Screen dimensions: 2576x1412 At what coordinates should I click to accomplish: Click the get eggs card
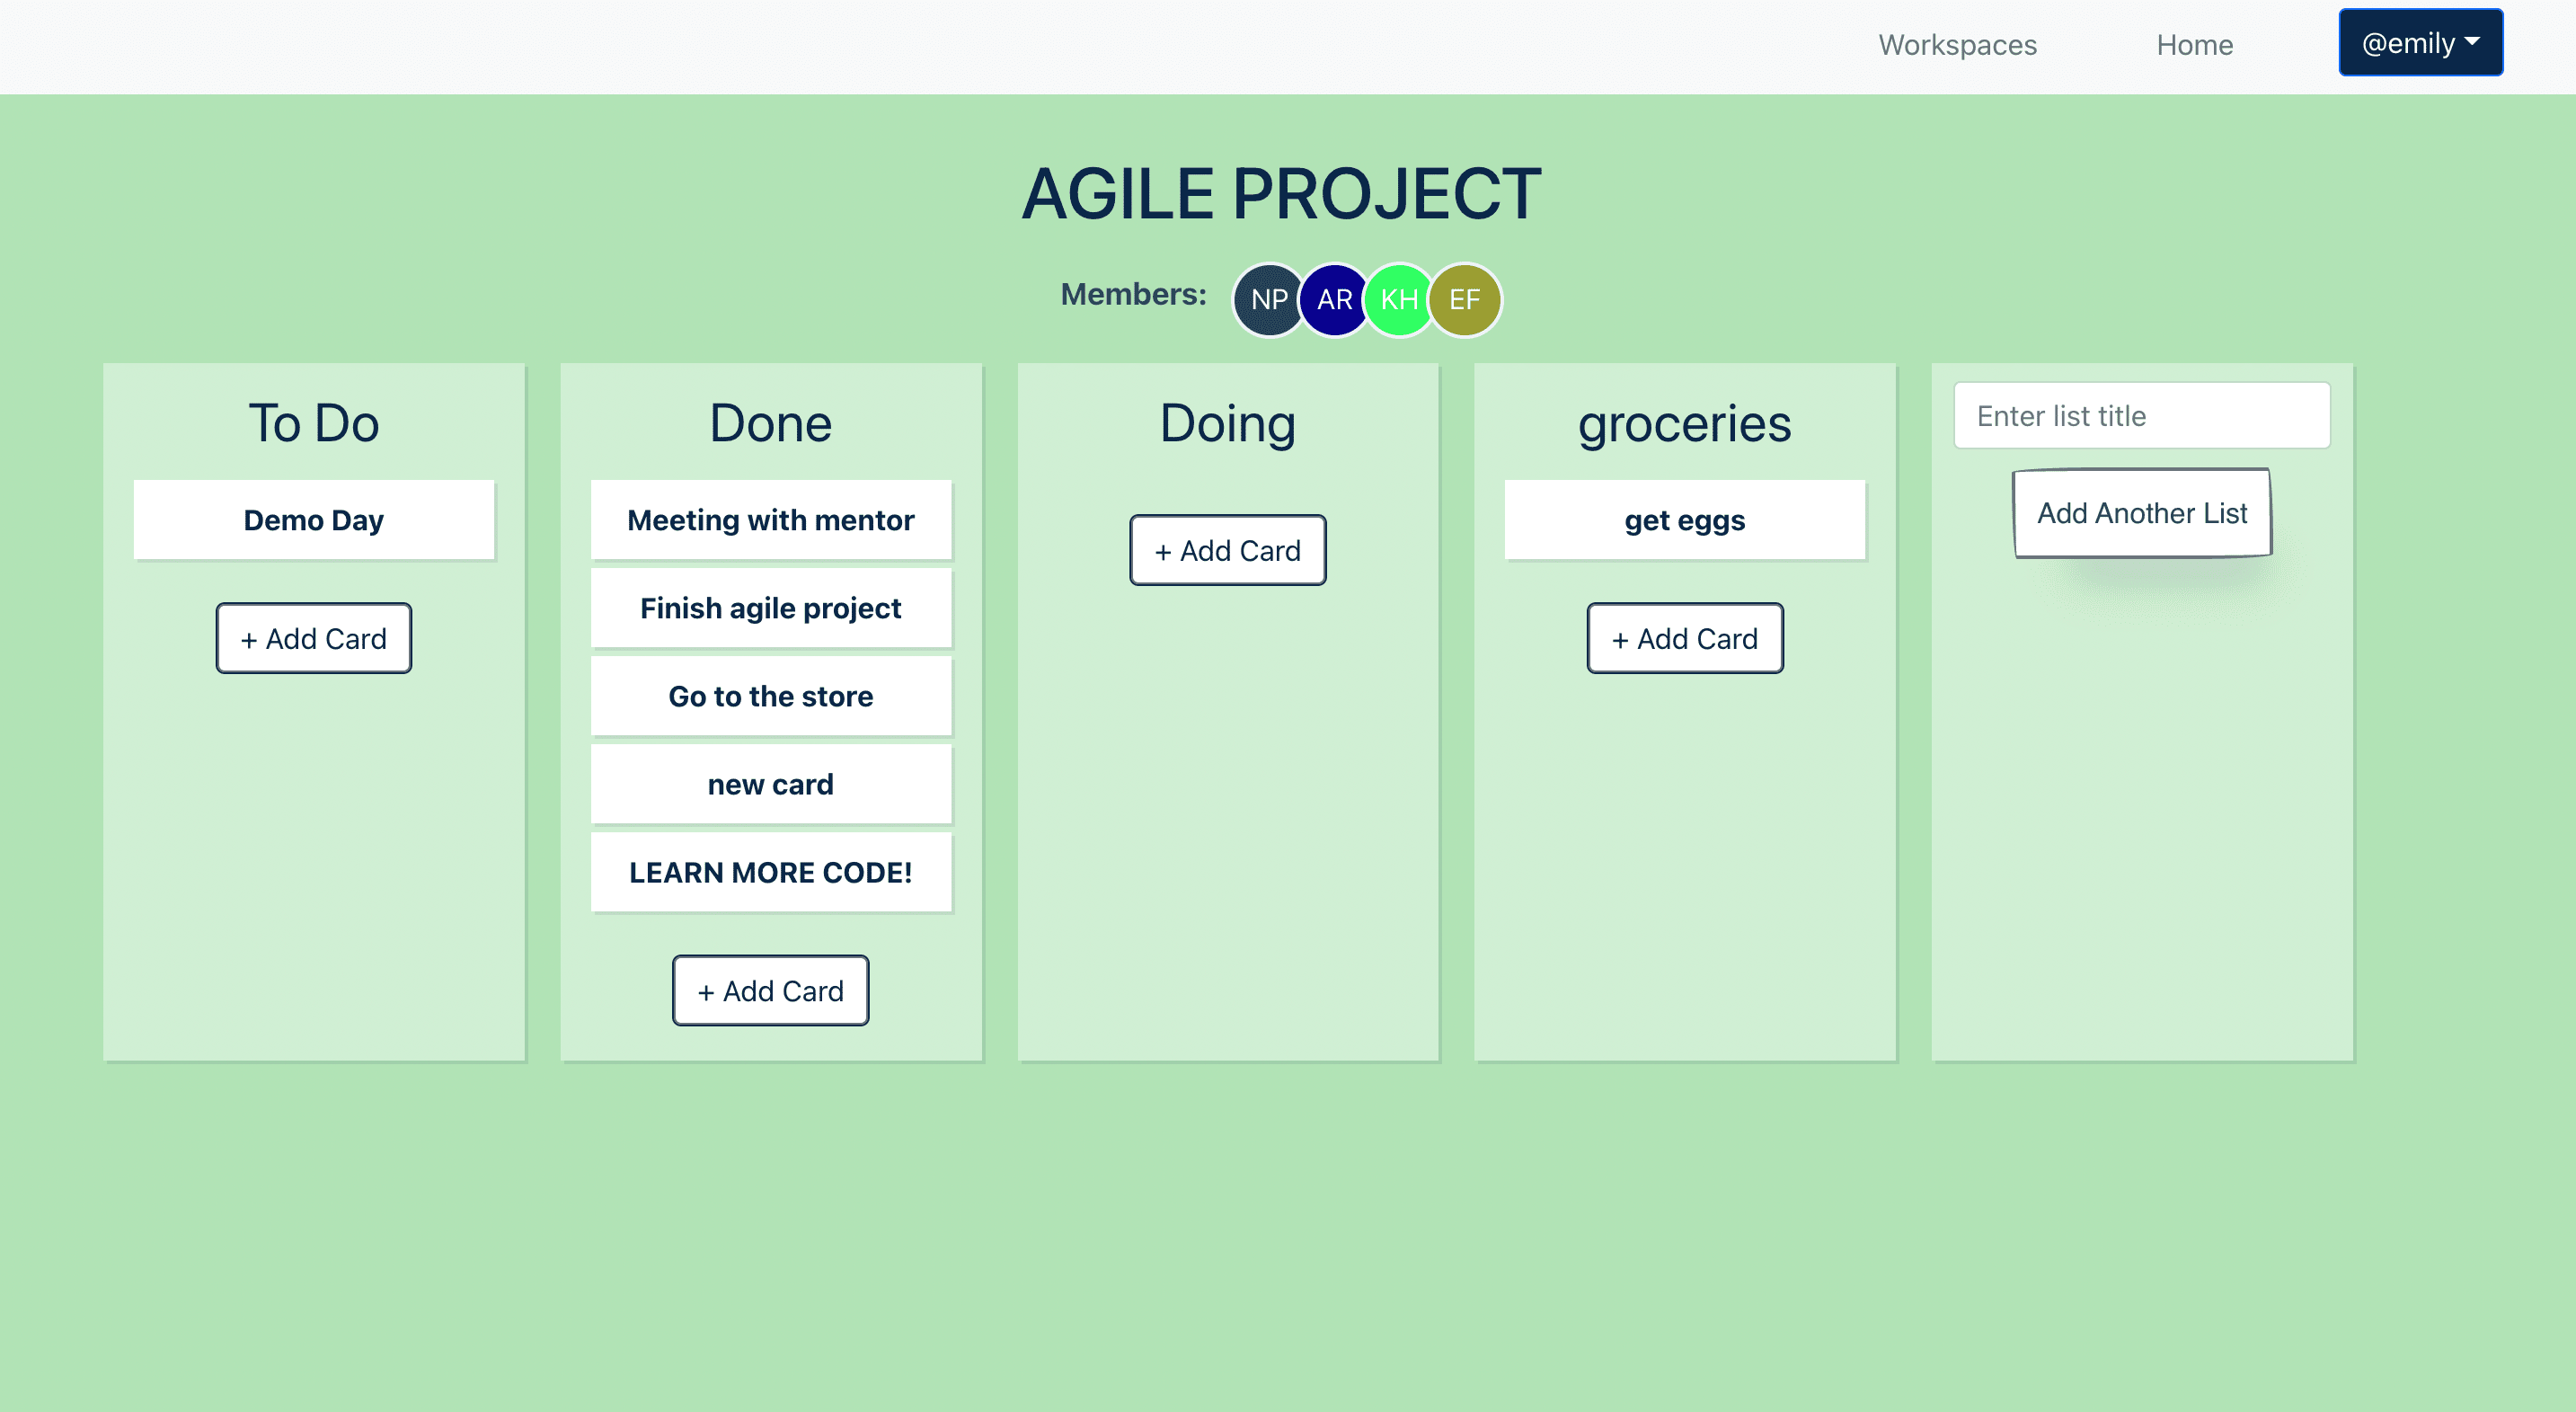pyautogui.click(x=1685, y=519)
